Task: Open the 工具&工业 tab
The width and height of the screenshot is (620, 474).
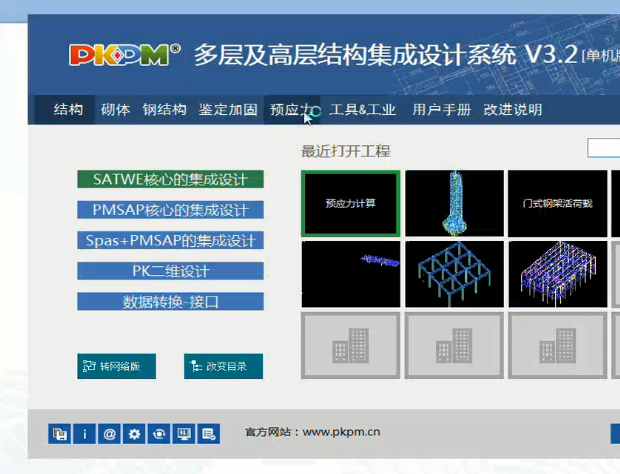Action: tap(363, 110)
